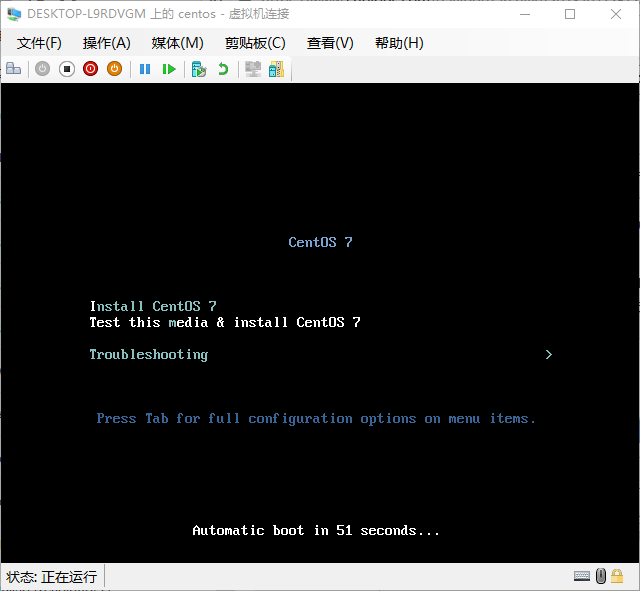640x591 pixels.
Task: Open the 媒体(M) menu
Action: (178, 43)
